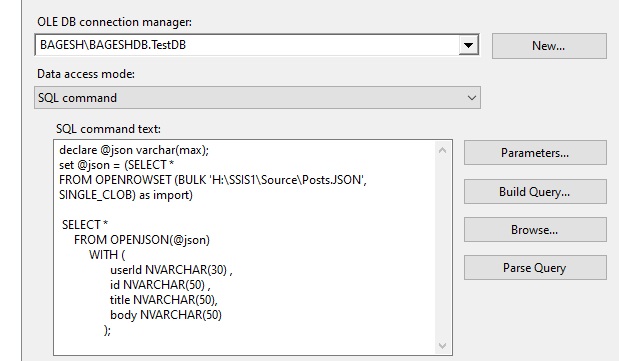Click the Browse... button
619x361 pixels.
click(x=535, y=229)
